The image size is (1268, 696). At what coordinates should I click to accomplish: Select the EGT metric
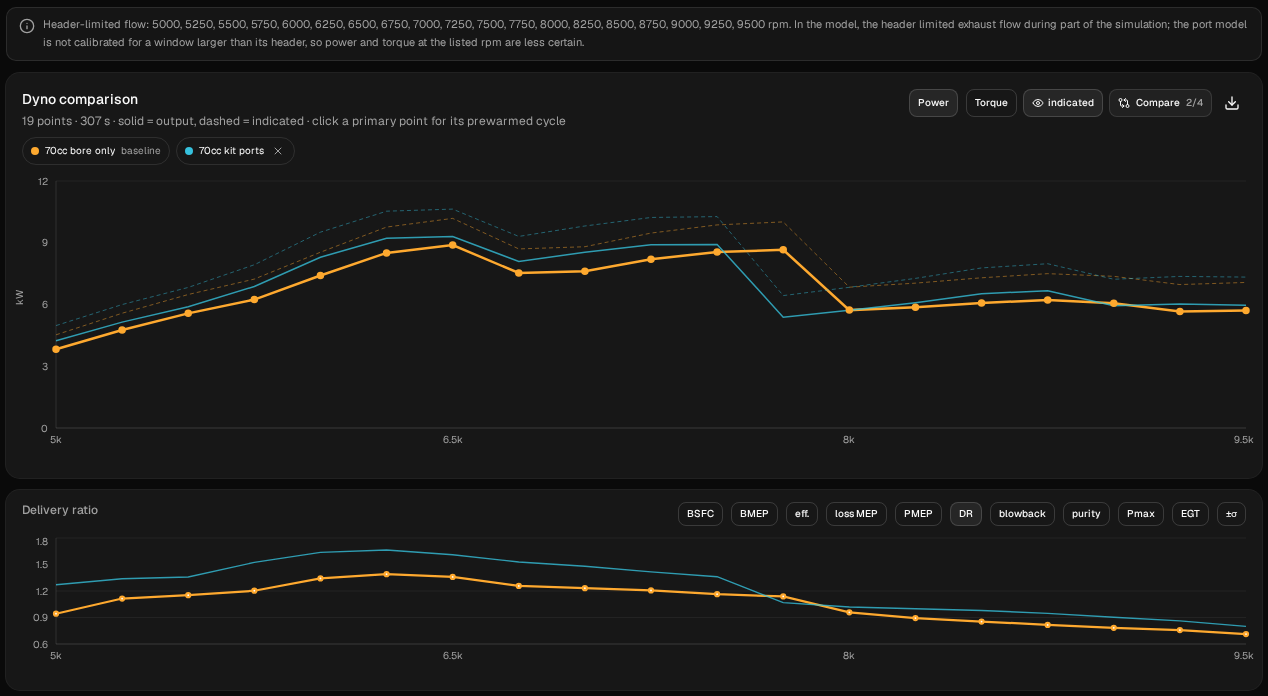coord(1190,514)
